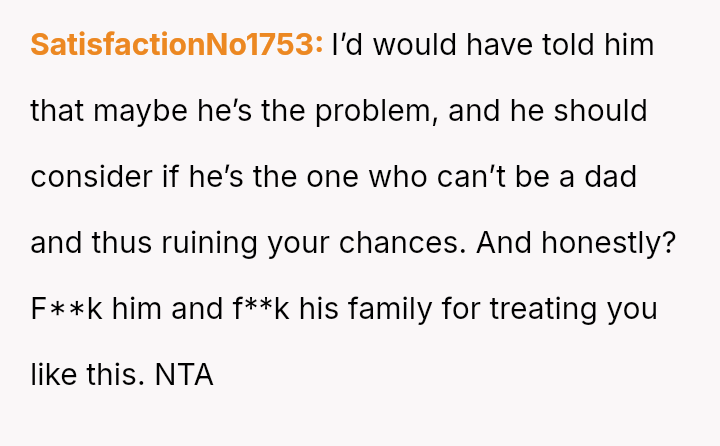Screen dimensions: 720x446
Task: Click the words "that maybe" in the comment
Action: 105,111
